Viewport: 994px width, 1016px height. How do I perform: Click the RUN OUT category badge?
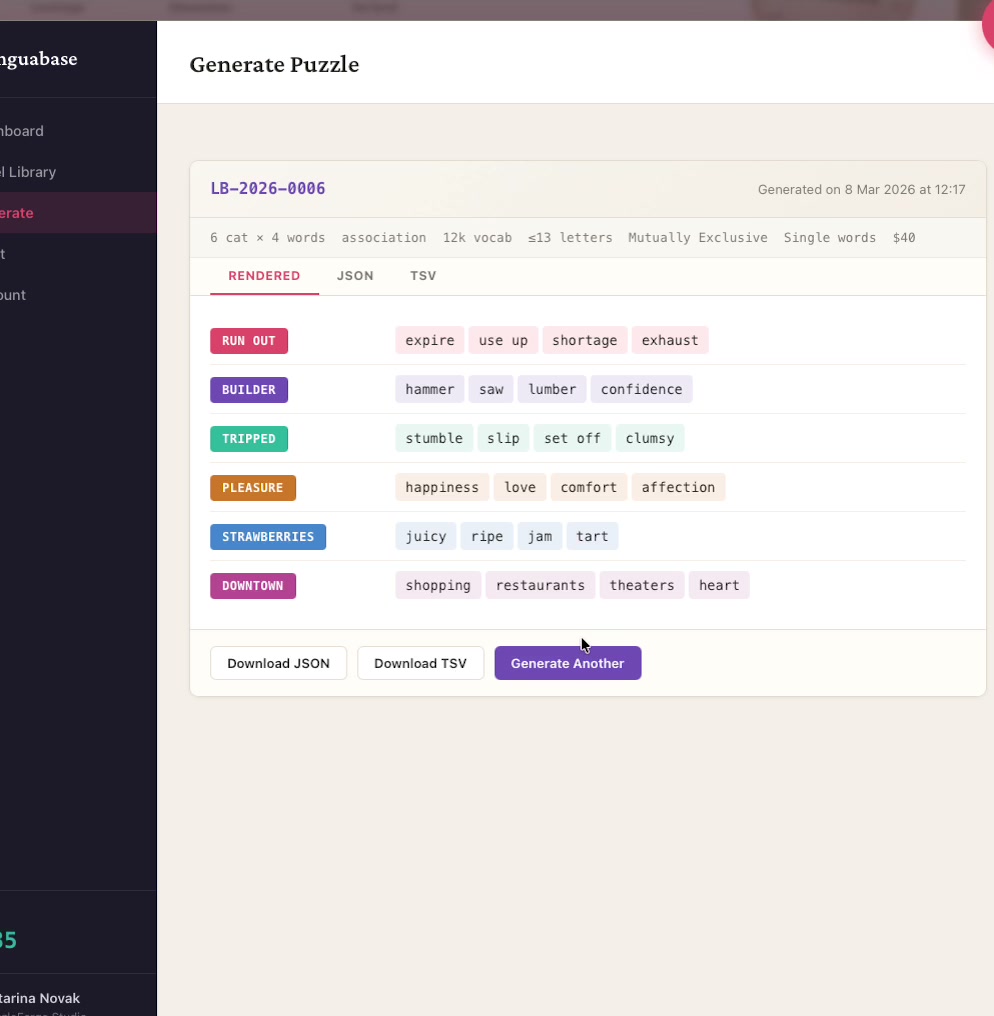tap(249, 341)
